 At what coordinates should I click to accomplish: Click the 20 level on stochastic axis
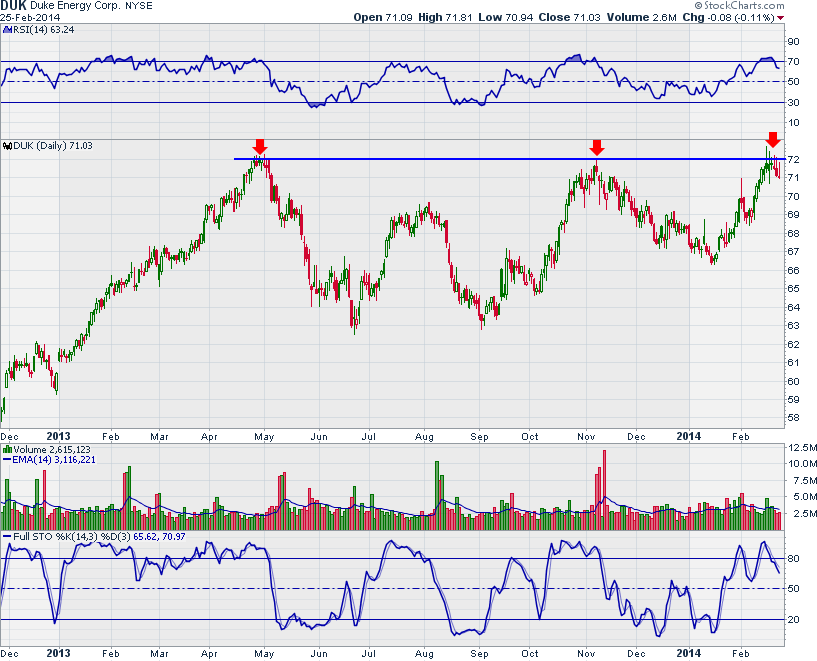793,619
